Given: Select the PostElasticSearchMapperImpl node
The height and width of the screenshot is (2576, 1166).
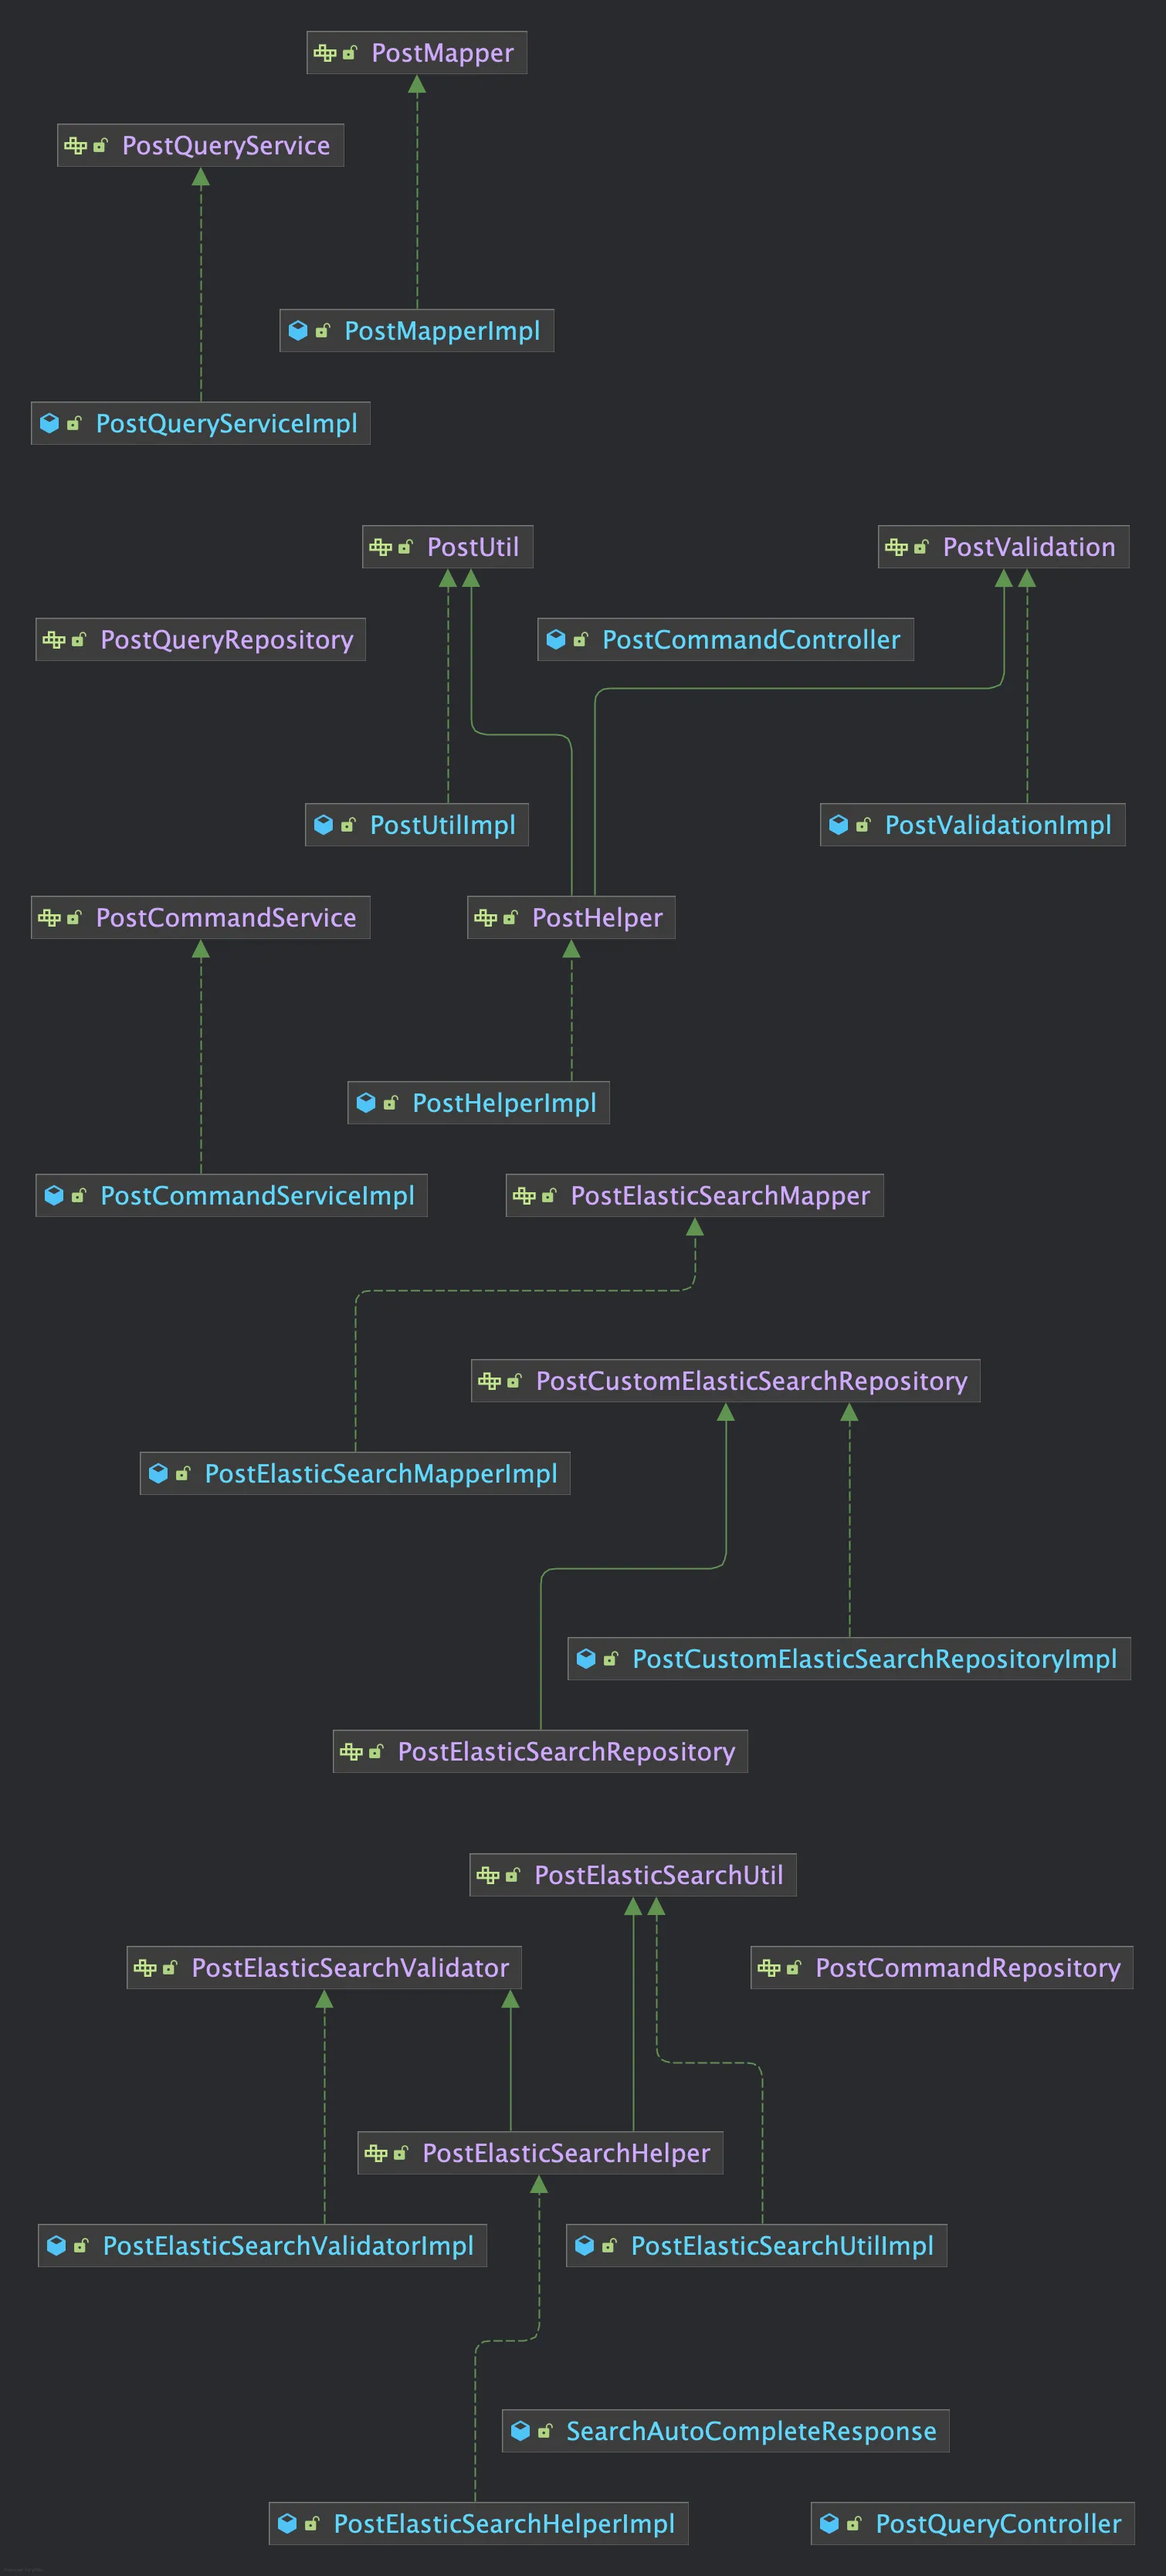Looking at the screenshot, I should (x=355, y=1474).
